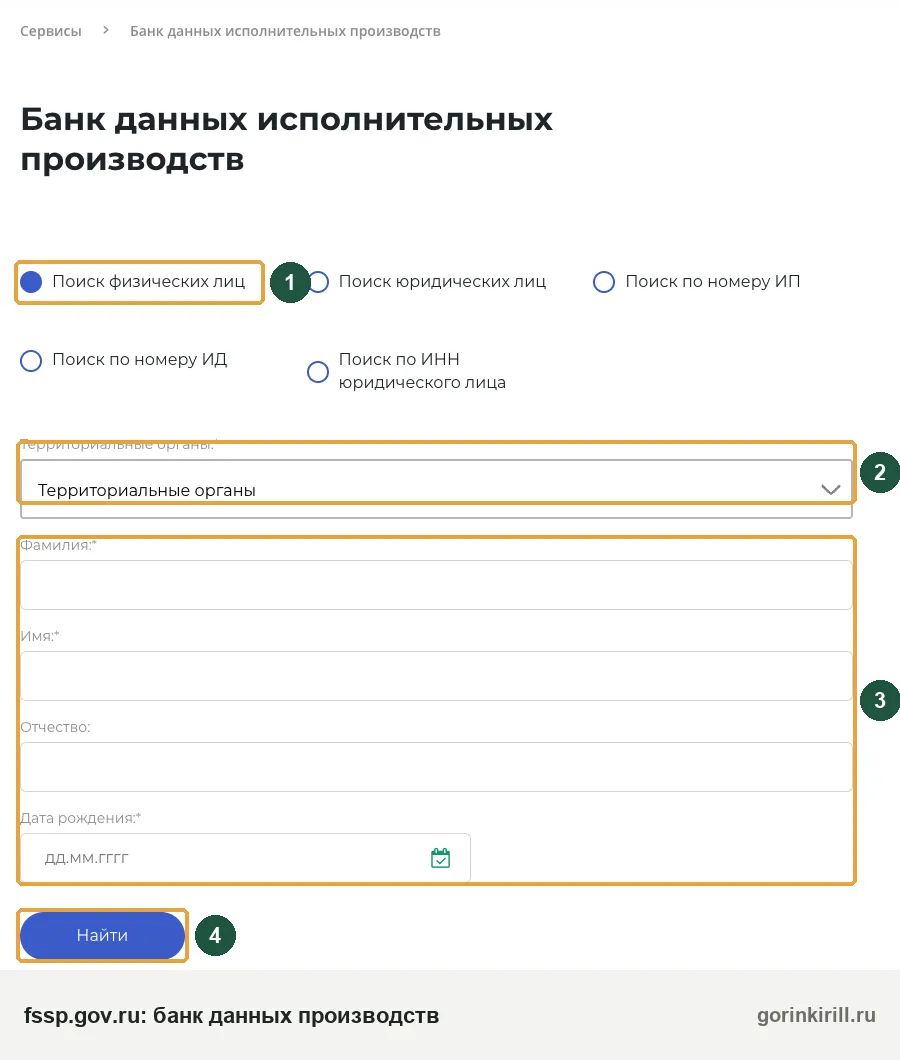Choose Поиск по номеру ИП radio
Viewport: 900px width, 1060px height.
tap(604, 282)
